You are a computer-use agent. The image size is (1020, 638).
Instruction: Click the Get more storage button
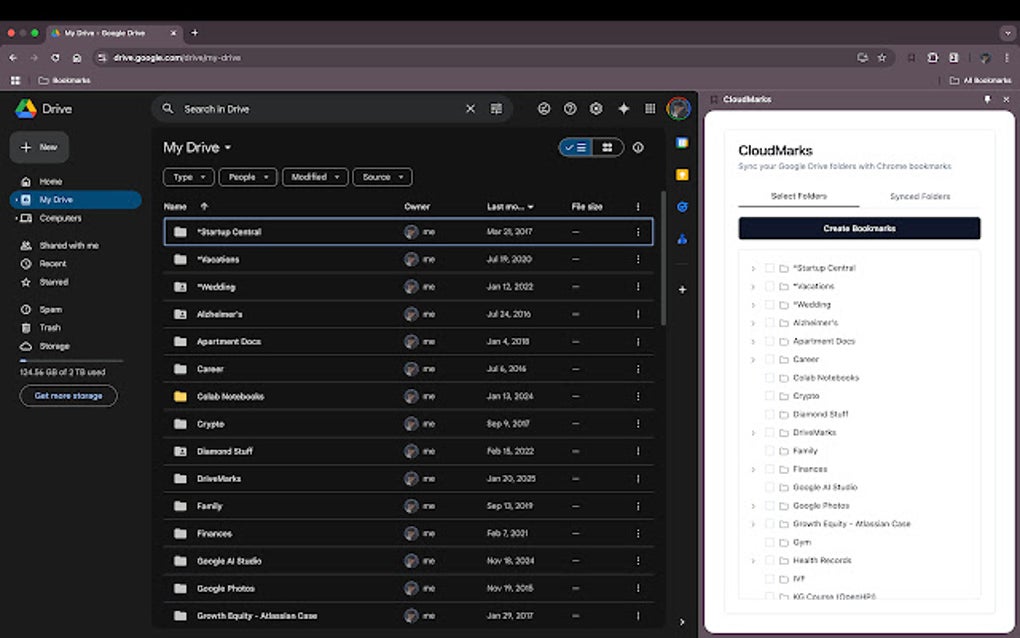coord(68,395)
